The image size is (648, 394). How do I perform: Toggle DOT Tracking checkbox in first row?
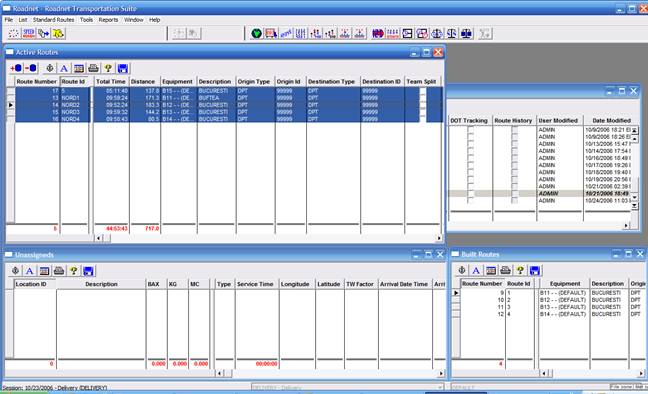(x=470, y=129)
